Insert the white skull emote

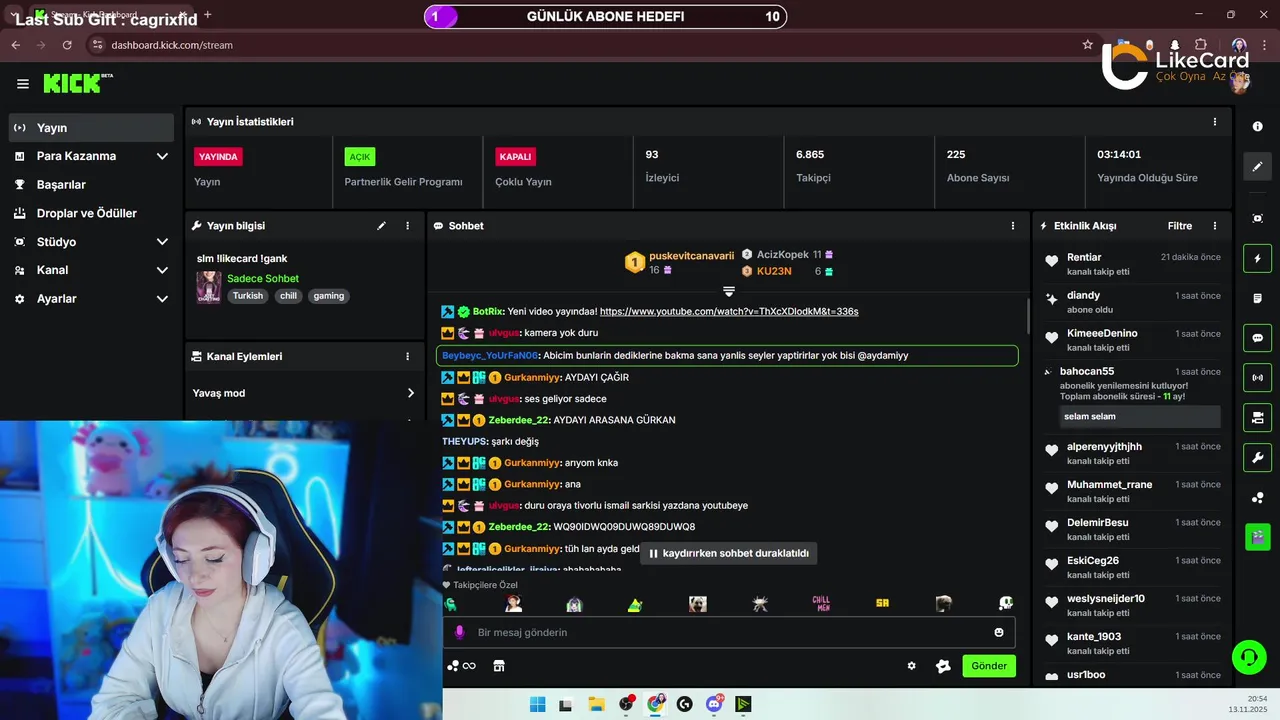click(x=1006, y=604)
